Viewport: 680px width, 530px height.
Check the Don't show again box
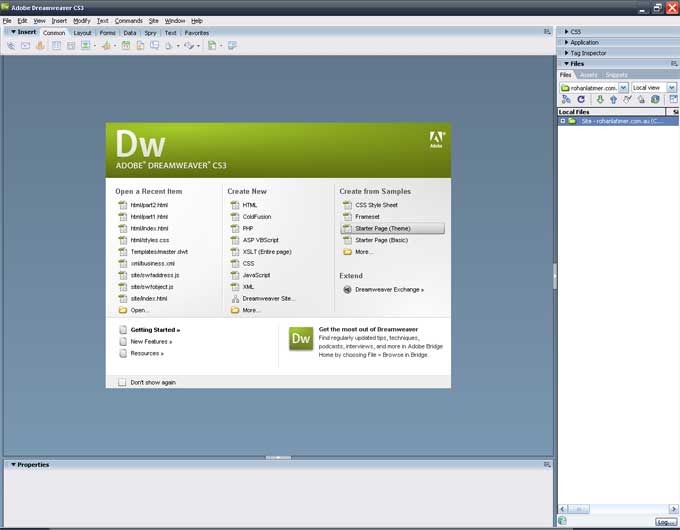coord(122,382)
